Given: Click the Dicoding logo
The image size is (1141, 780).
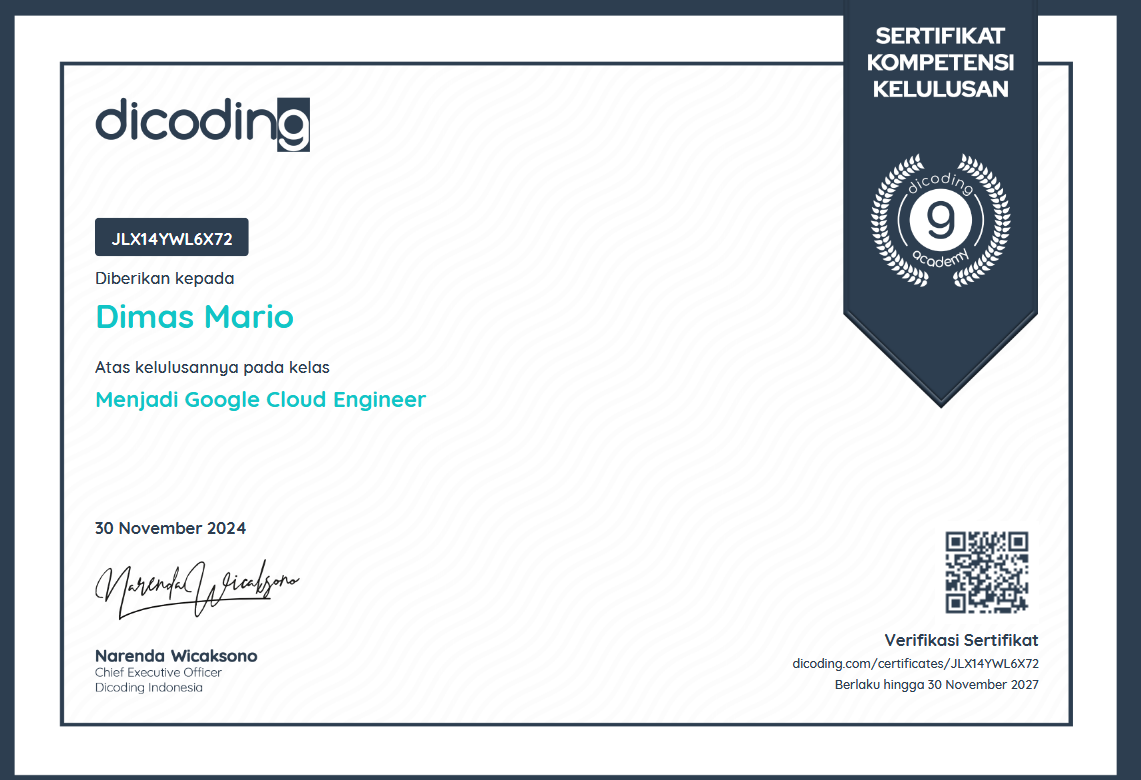Looking at the screenshot, I should click(200, 123).
